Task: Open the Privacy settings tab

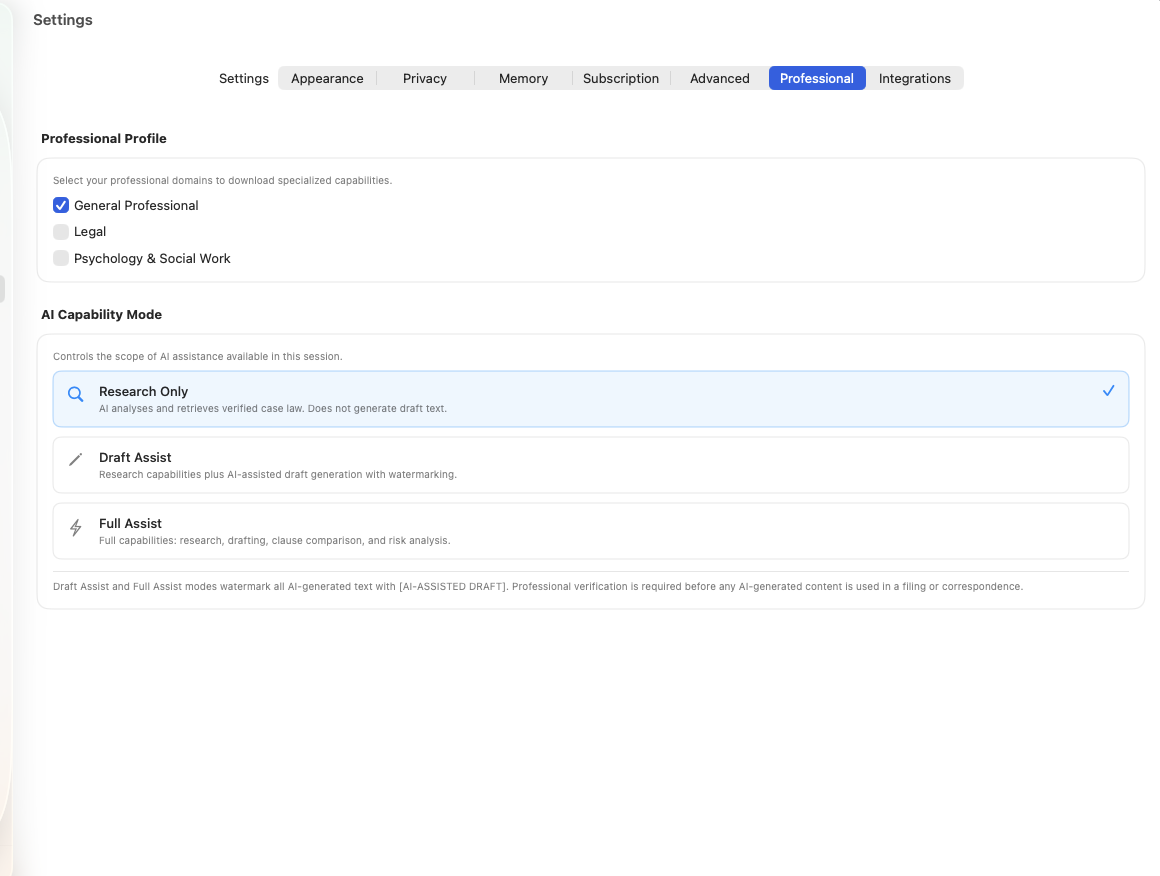Action: (424, 78)
